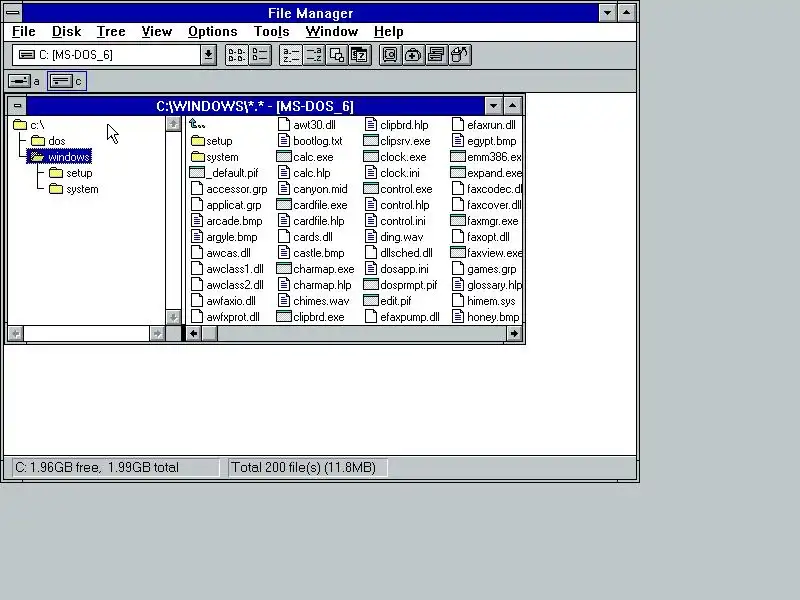Launch Undelete tool (trash can icon)
This screenshot has height=600, width=800.
pyautogui.click(x=459, y=55)
